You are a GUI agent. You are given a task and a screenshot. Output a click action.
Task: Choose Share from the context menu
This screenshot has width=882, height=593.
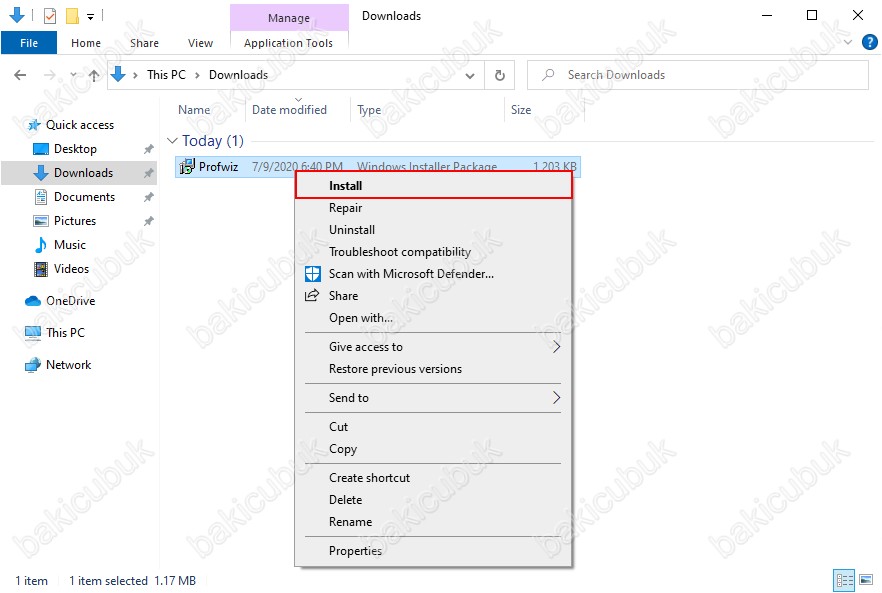[x=433, y=295]
